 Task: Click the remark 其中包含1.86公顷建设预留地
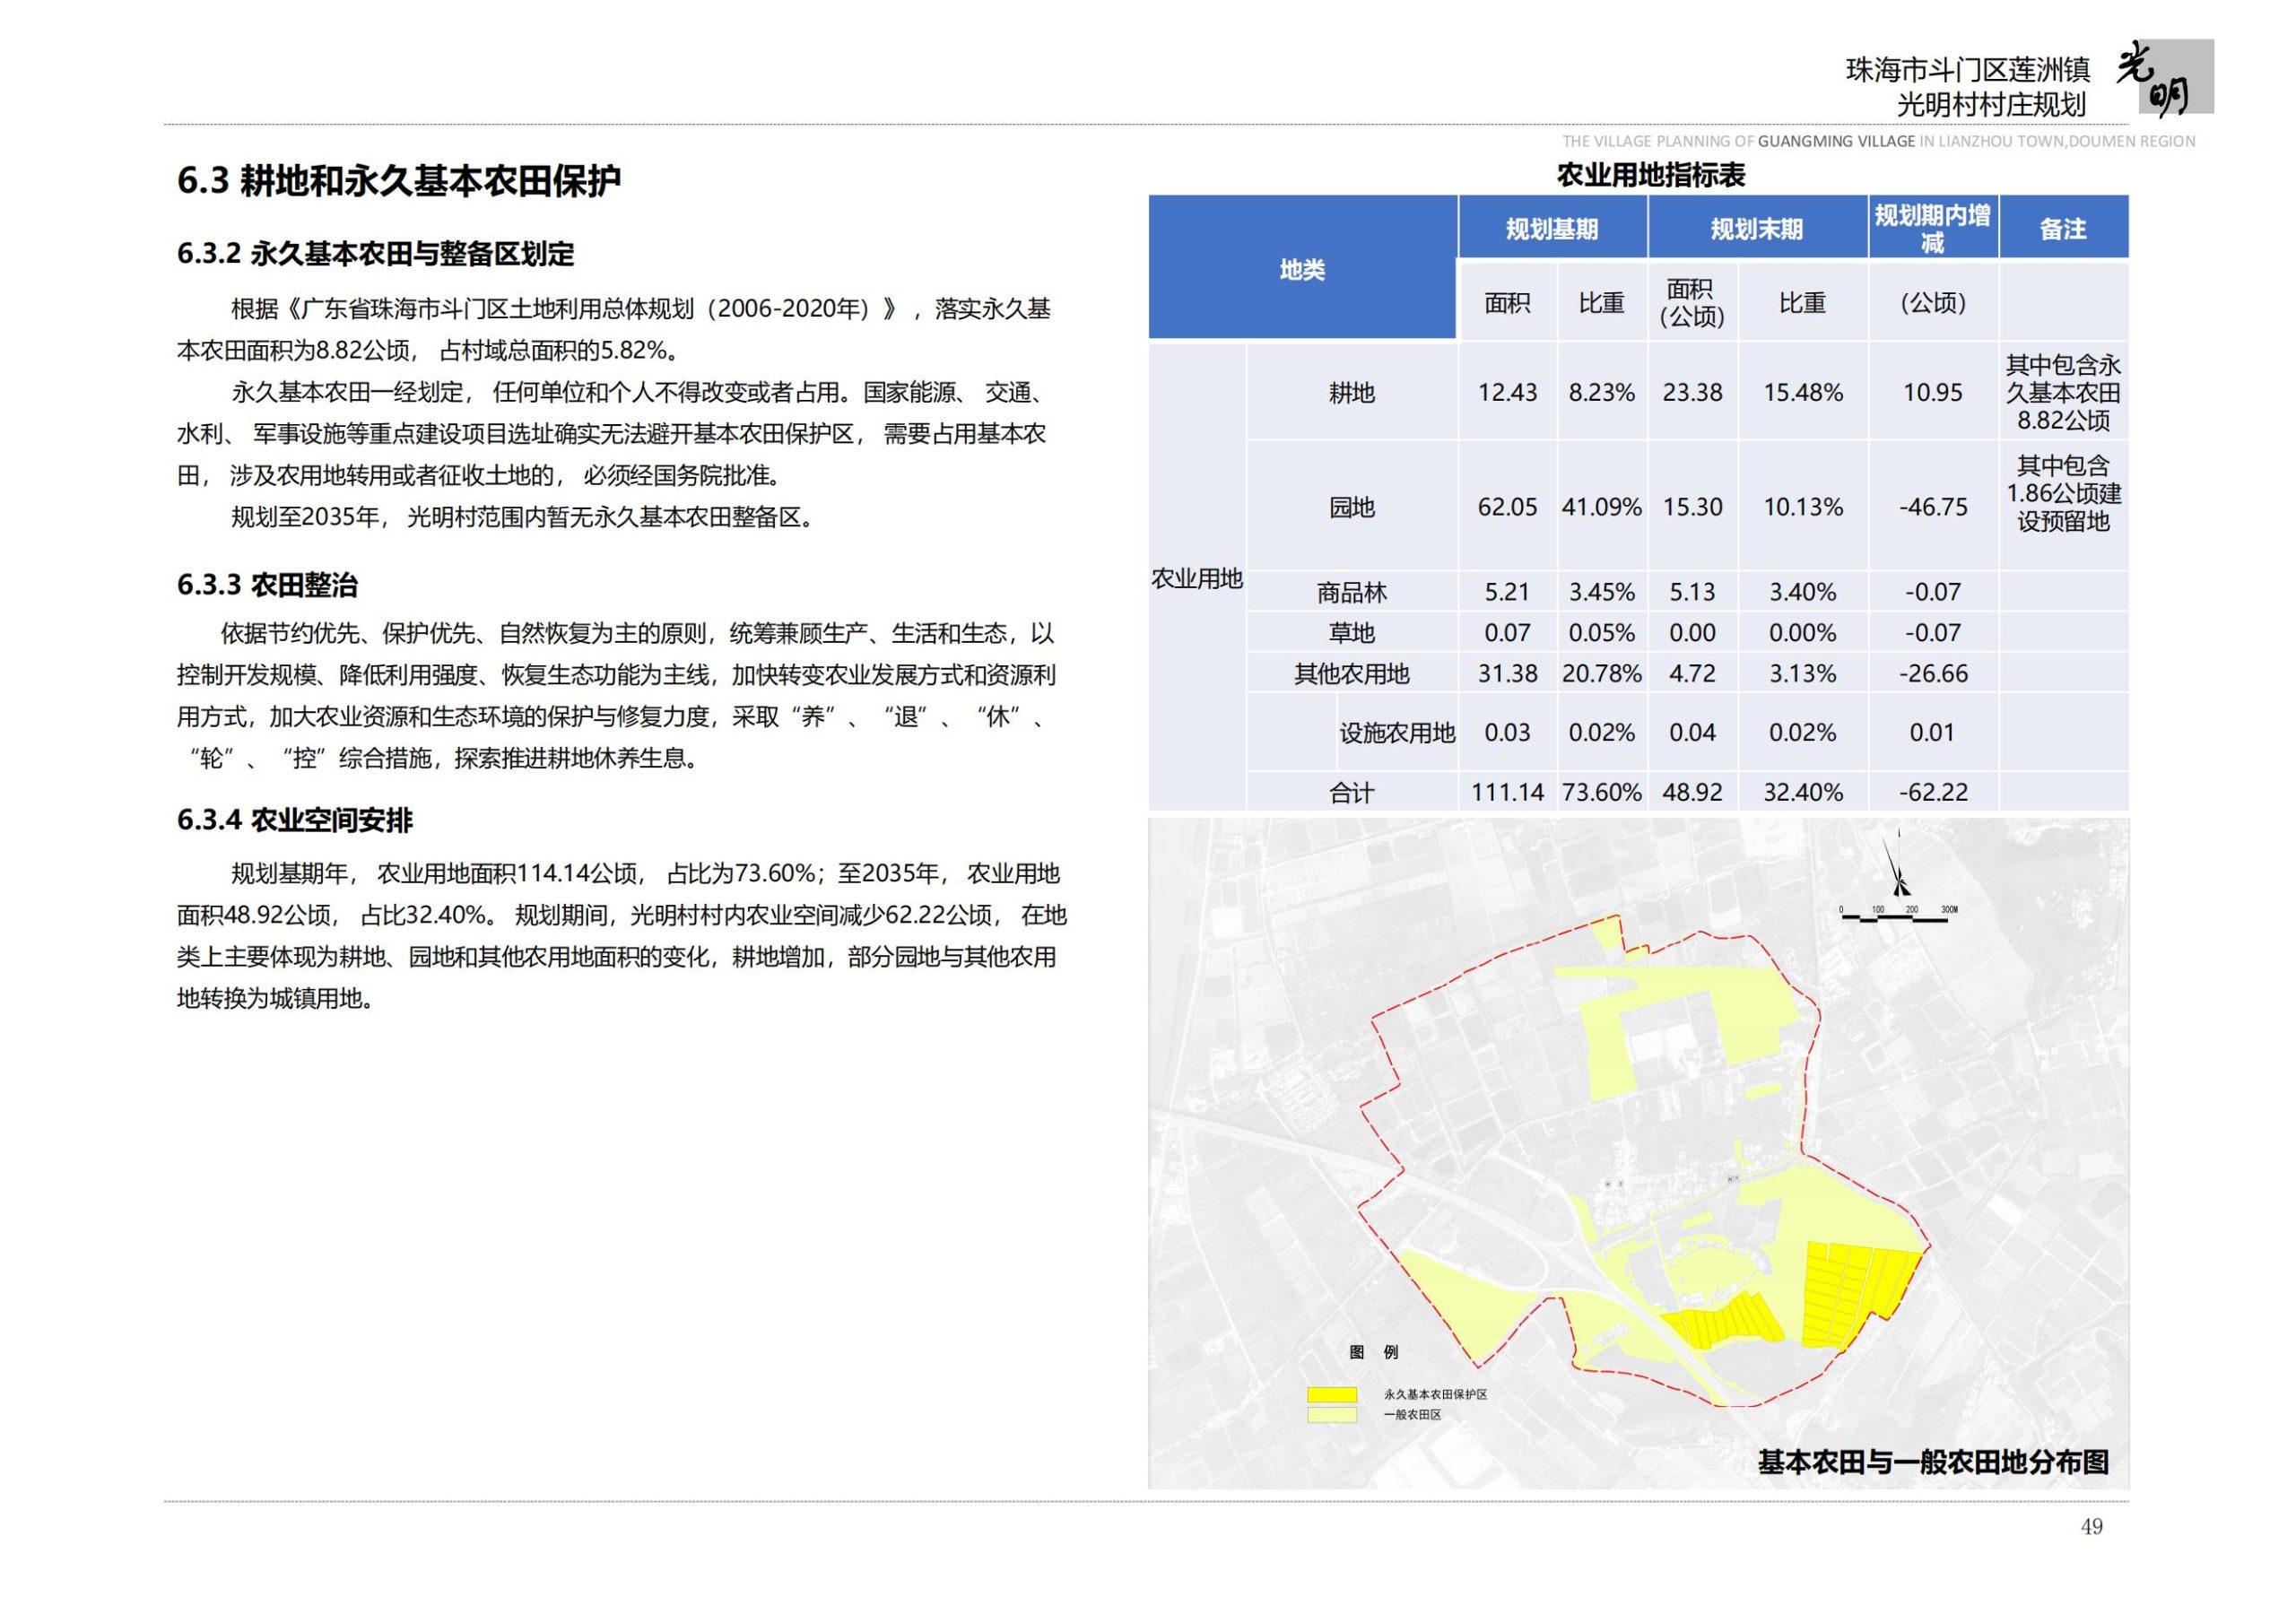[x=2063, y=494]
